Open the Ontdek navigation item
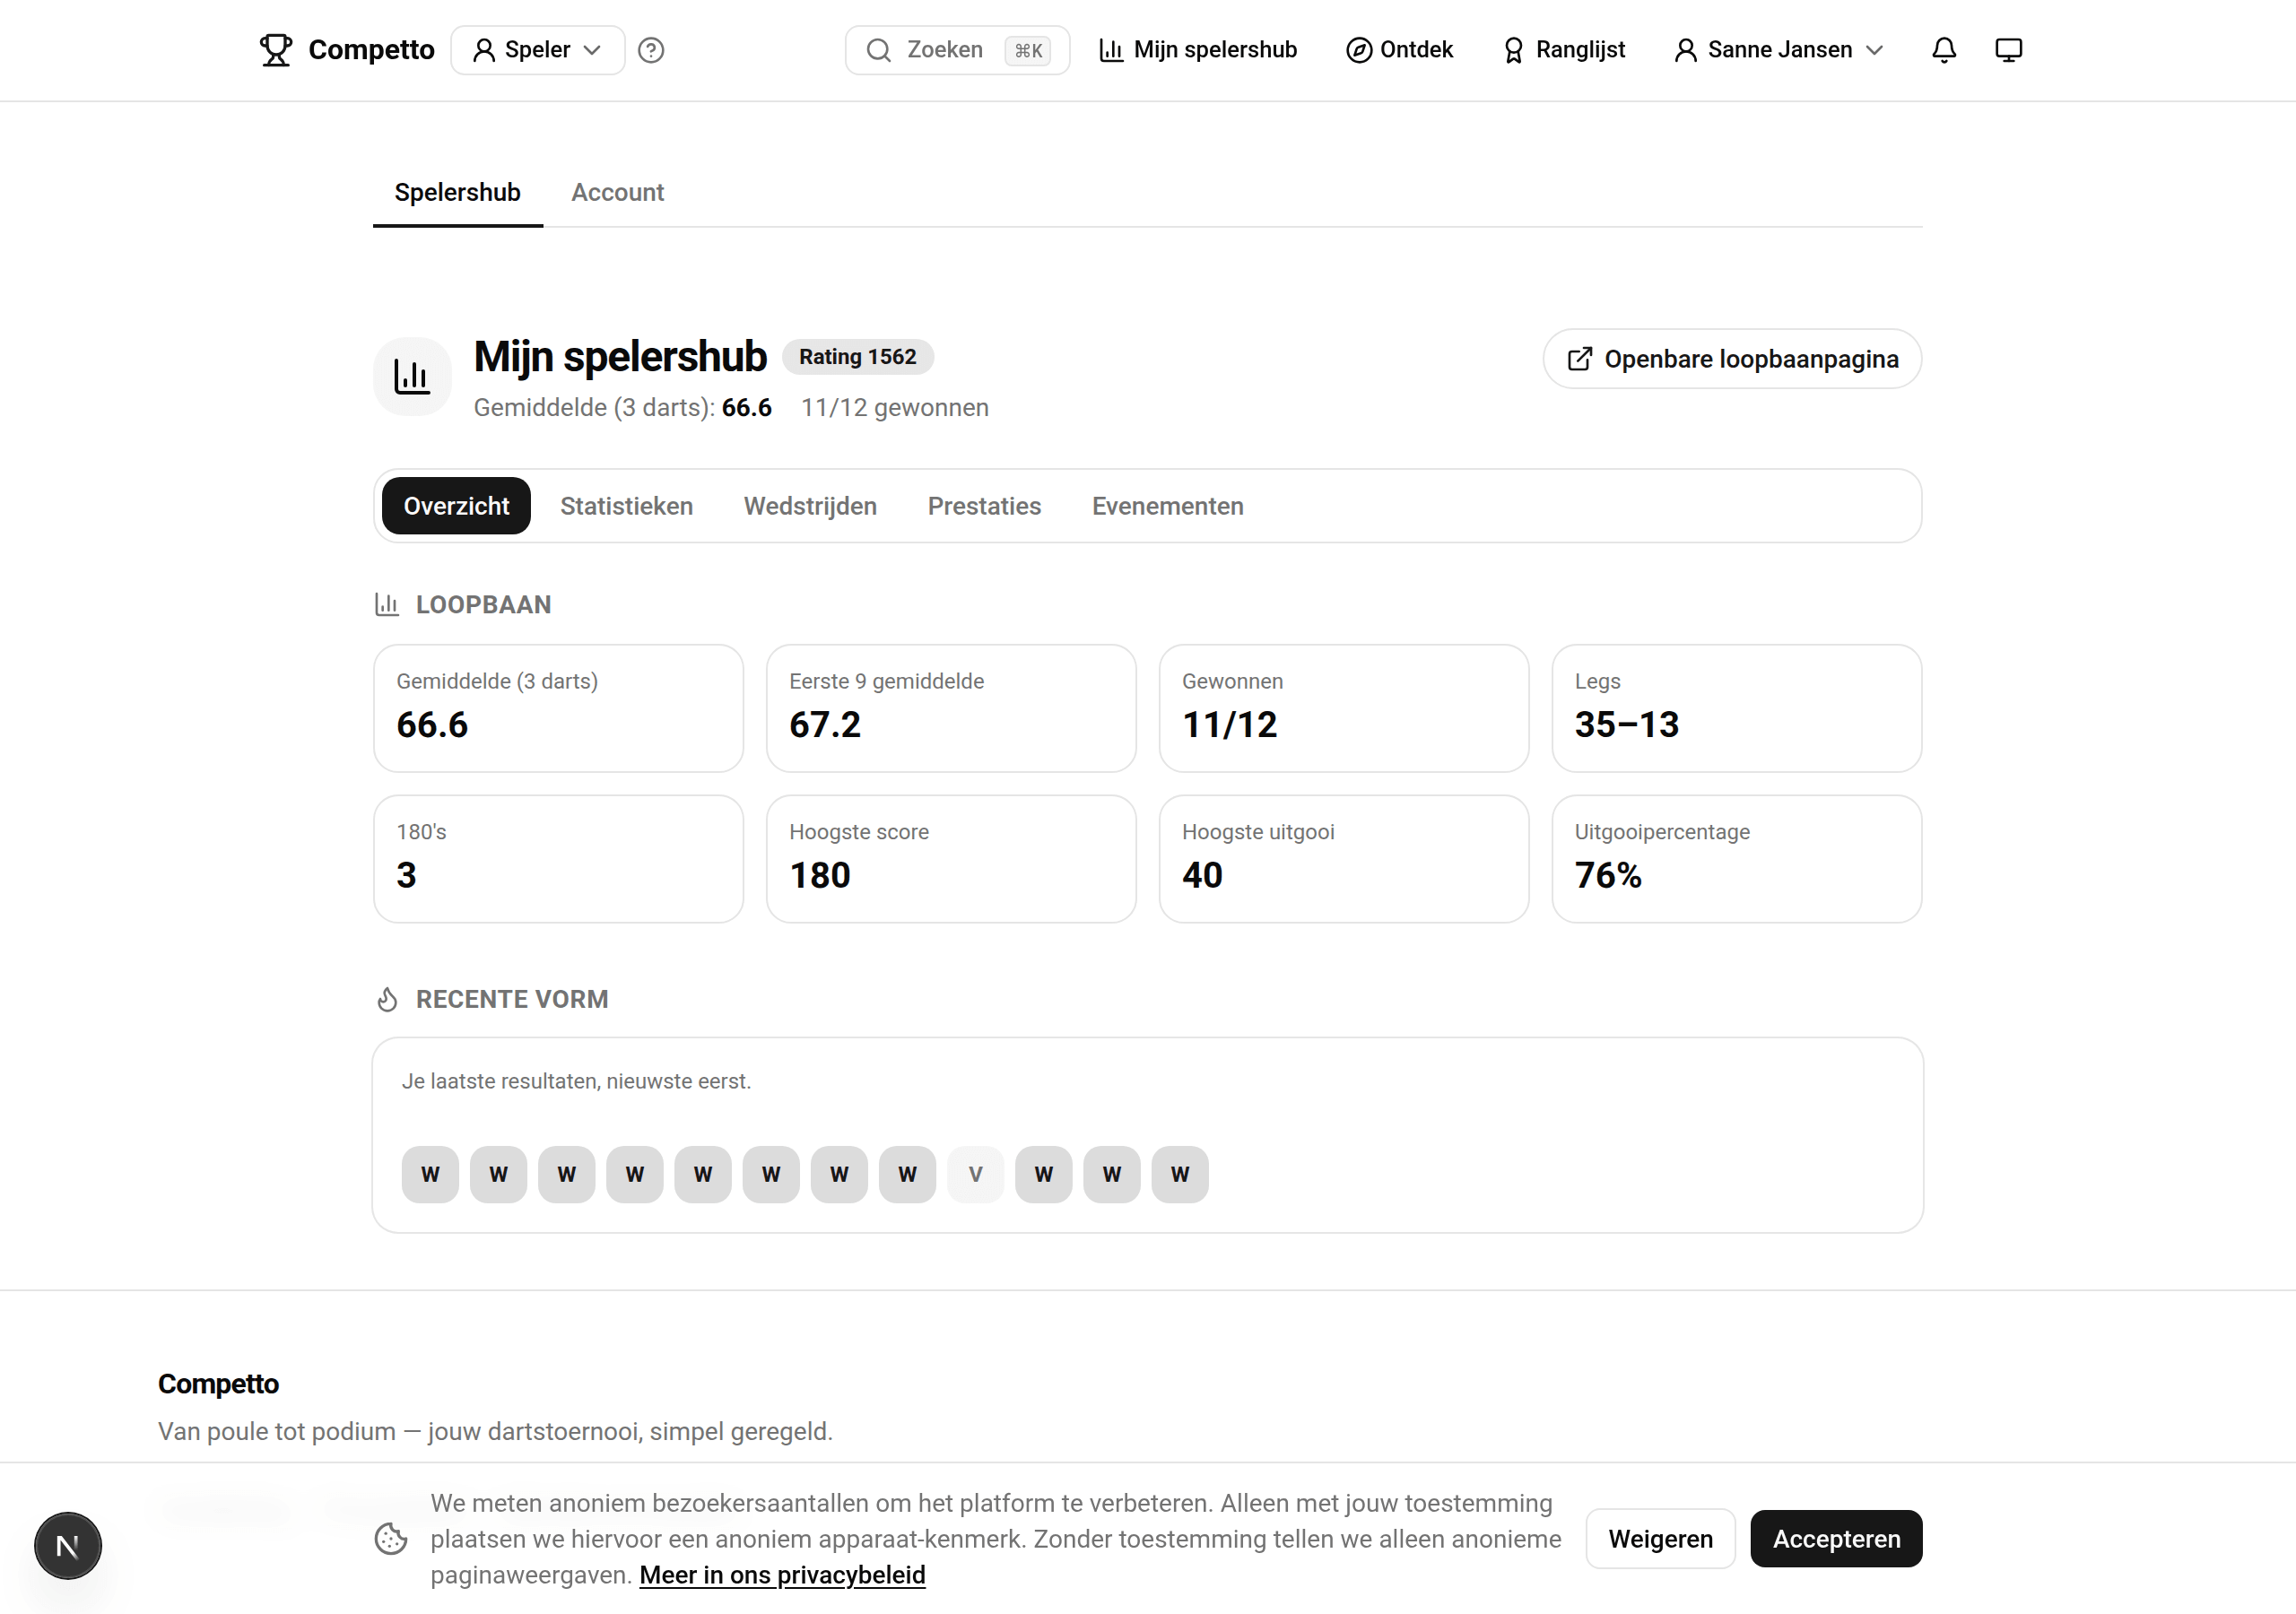The height and width of the screenshot is (1614, 2296). (1399, 50)
